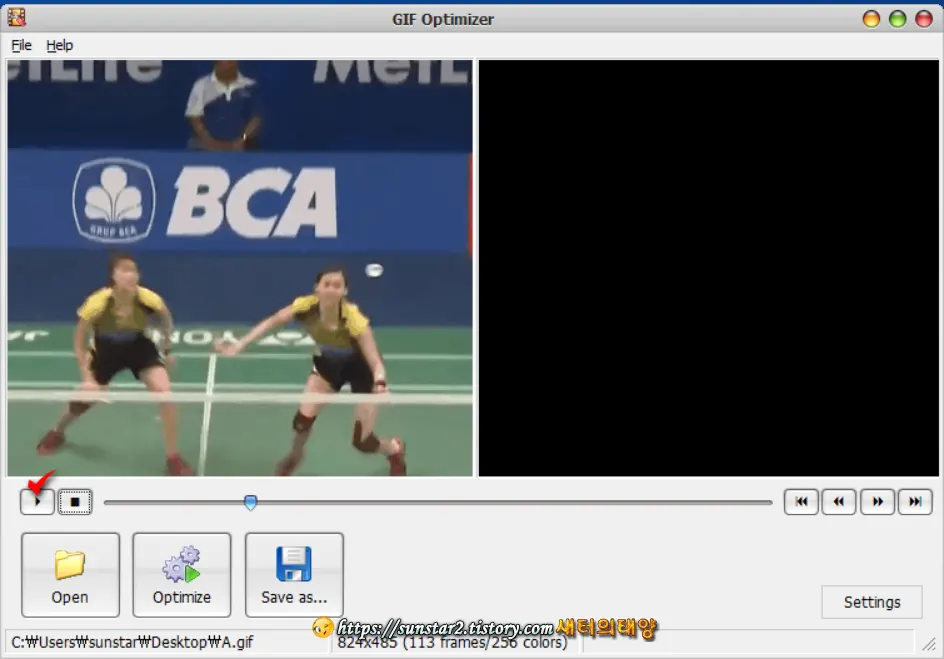This screenshot has width=944, height=659.
Task: Step forward one frame
Action: click(x=877, y=502)
